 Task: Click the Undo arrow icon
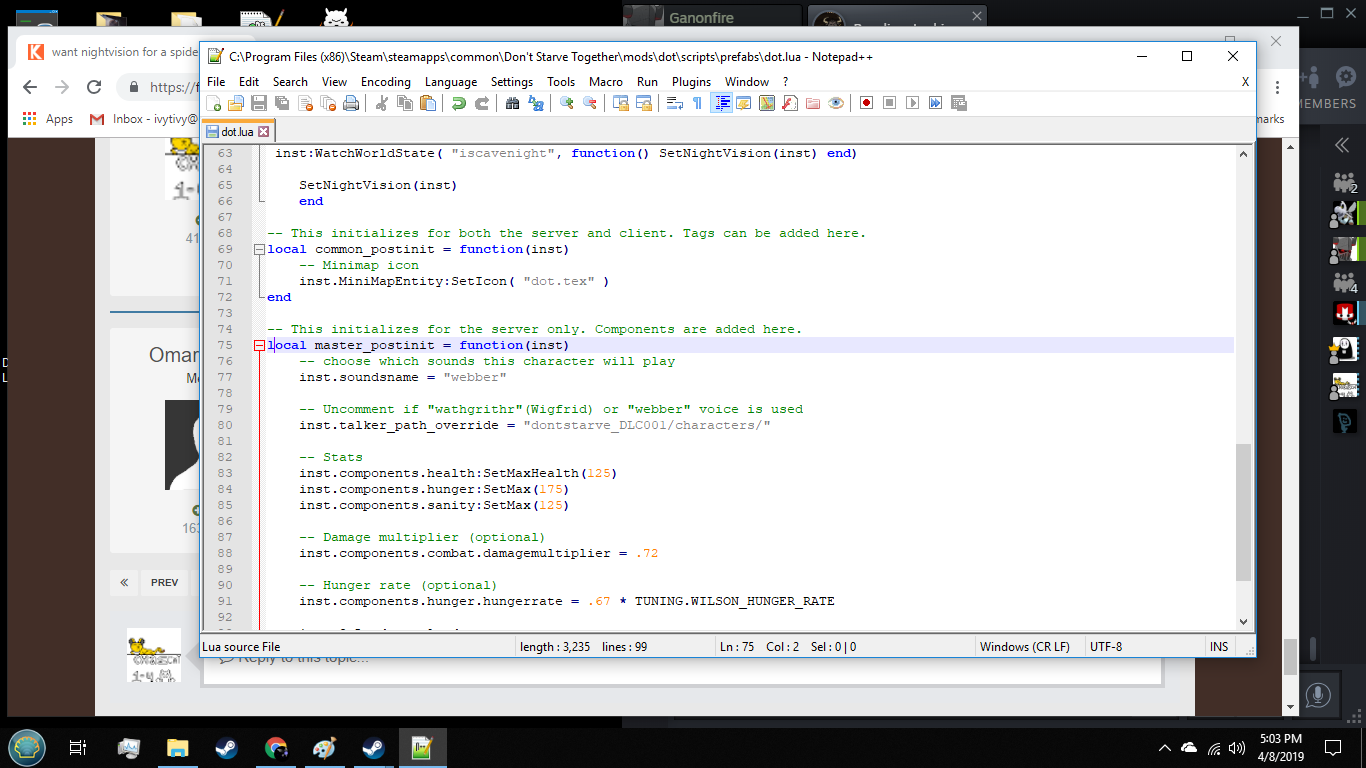click(x=458, y=103)
